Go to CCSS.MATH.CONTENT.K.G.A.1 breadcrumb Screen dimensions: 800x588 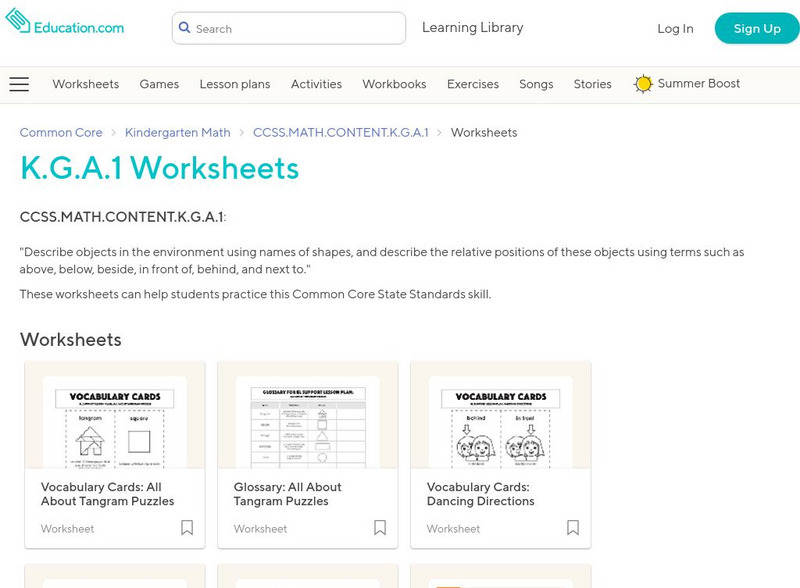341,133
